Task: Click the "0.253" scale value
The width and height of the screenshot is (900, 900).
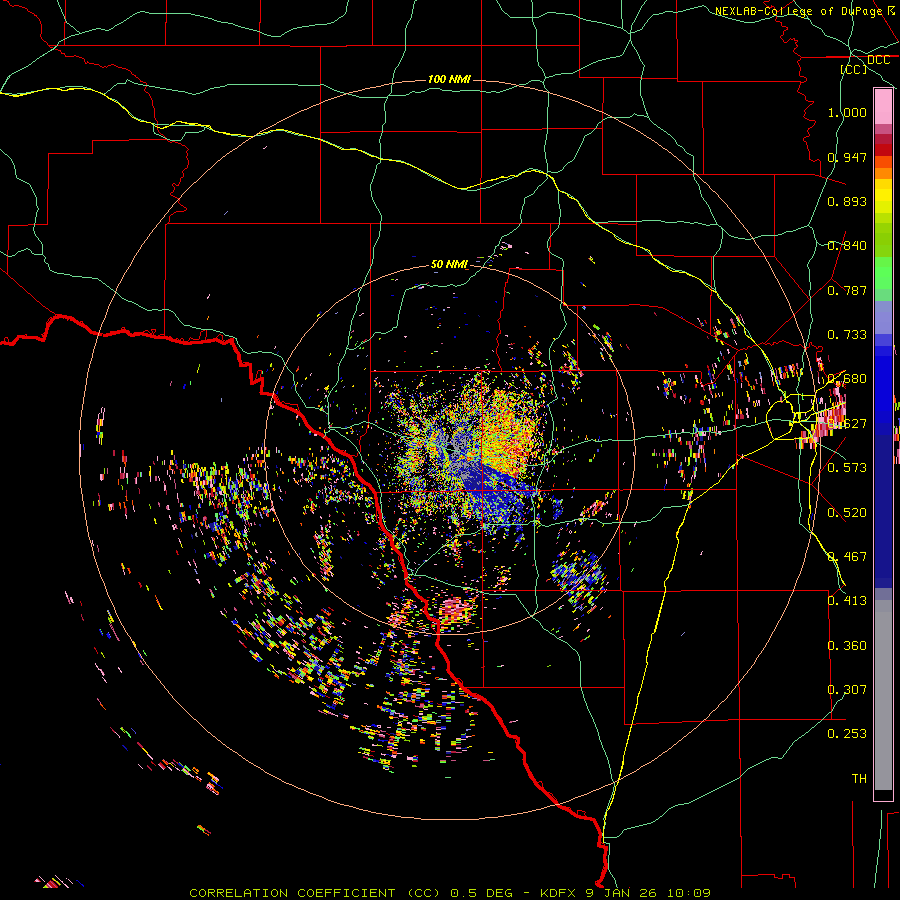Action: click(x=847, y=734)
